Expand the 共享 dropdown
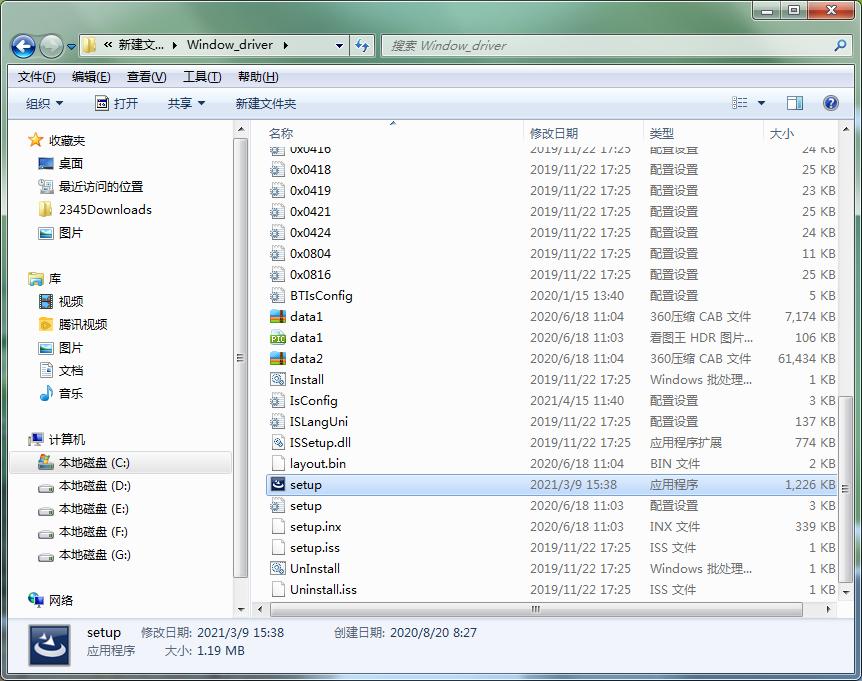Viewport: 862px width, 681px height. click(186, 103)
